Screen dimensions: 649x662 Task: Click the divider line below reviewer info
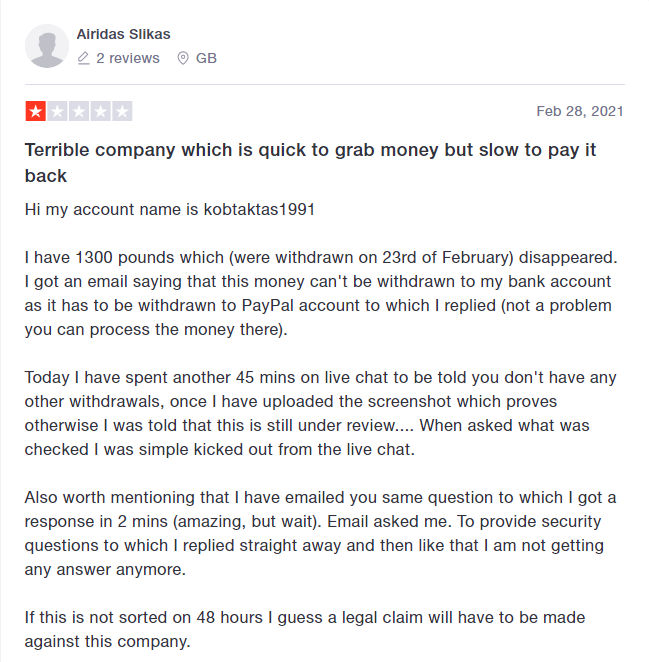click(324, 84)
